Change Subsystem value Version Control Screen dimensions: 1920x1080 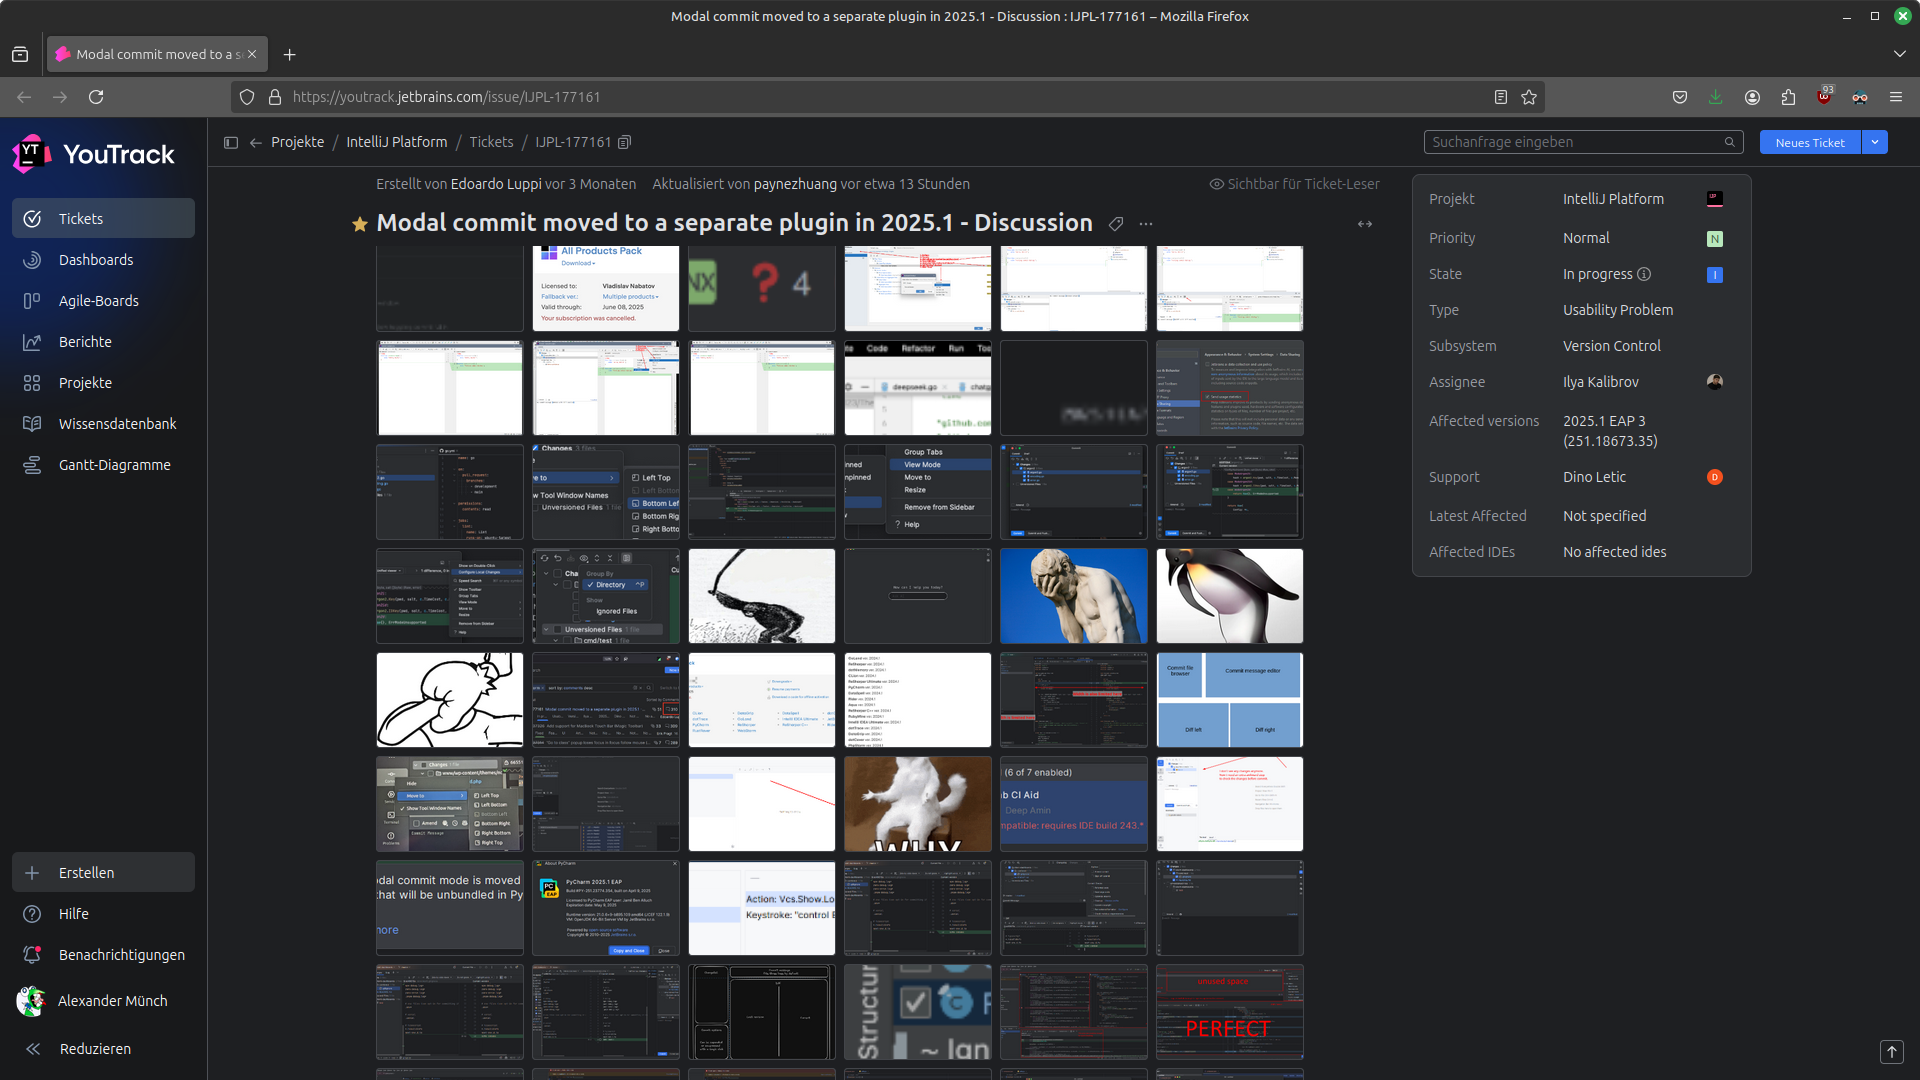click(x=1611, y=346)
